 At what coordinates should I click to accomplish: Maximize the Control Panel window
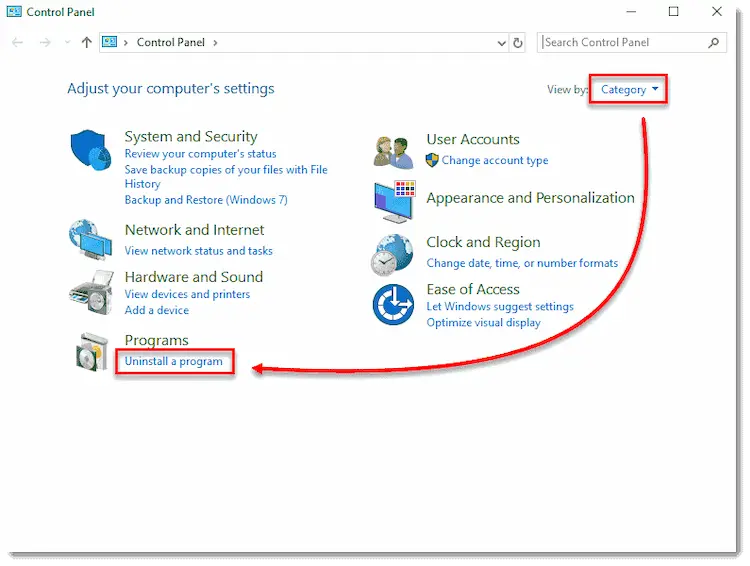pos(673,11)
